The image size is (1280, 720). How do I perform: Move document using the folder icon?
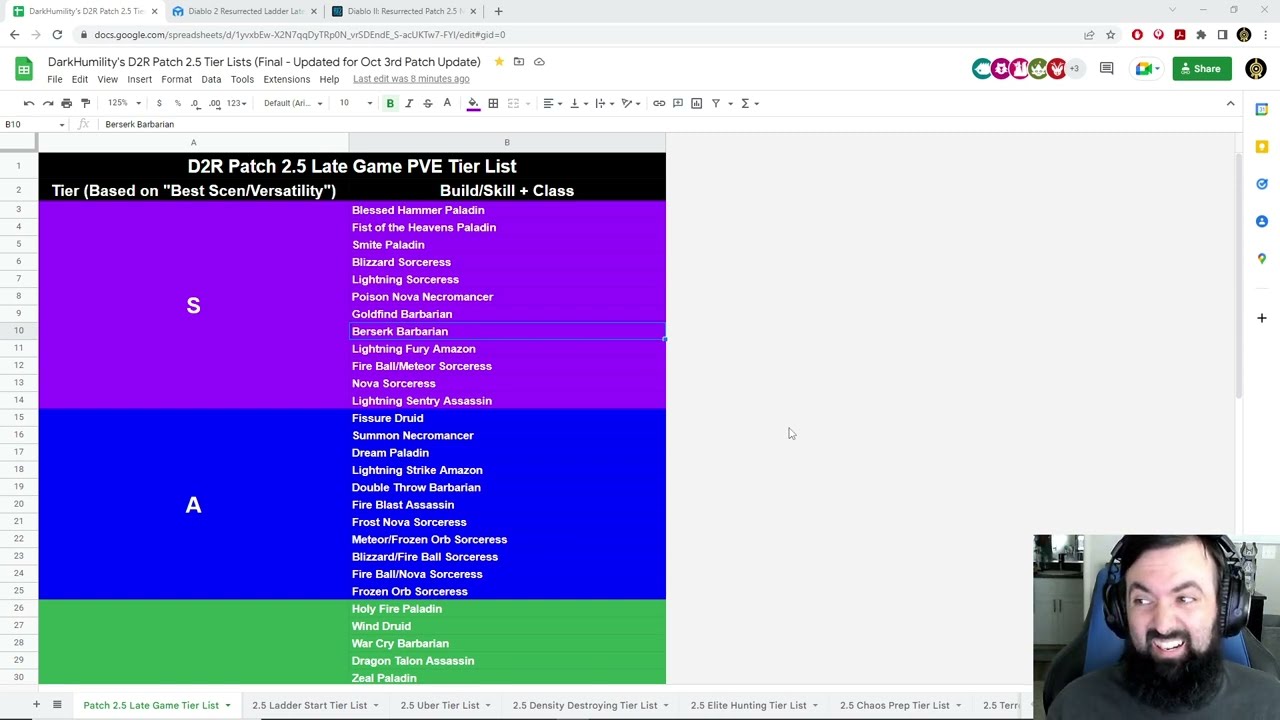tap(518, 62)
